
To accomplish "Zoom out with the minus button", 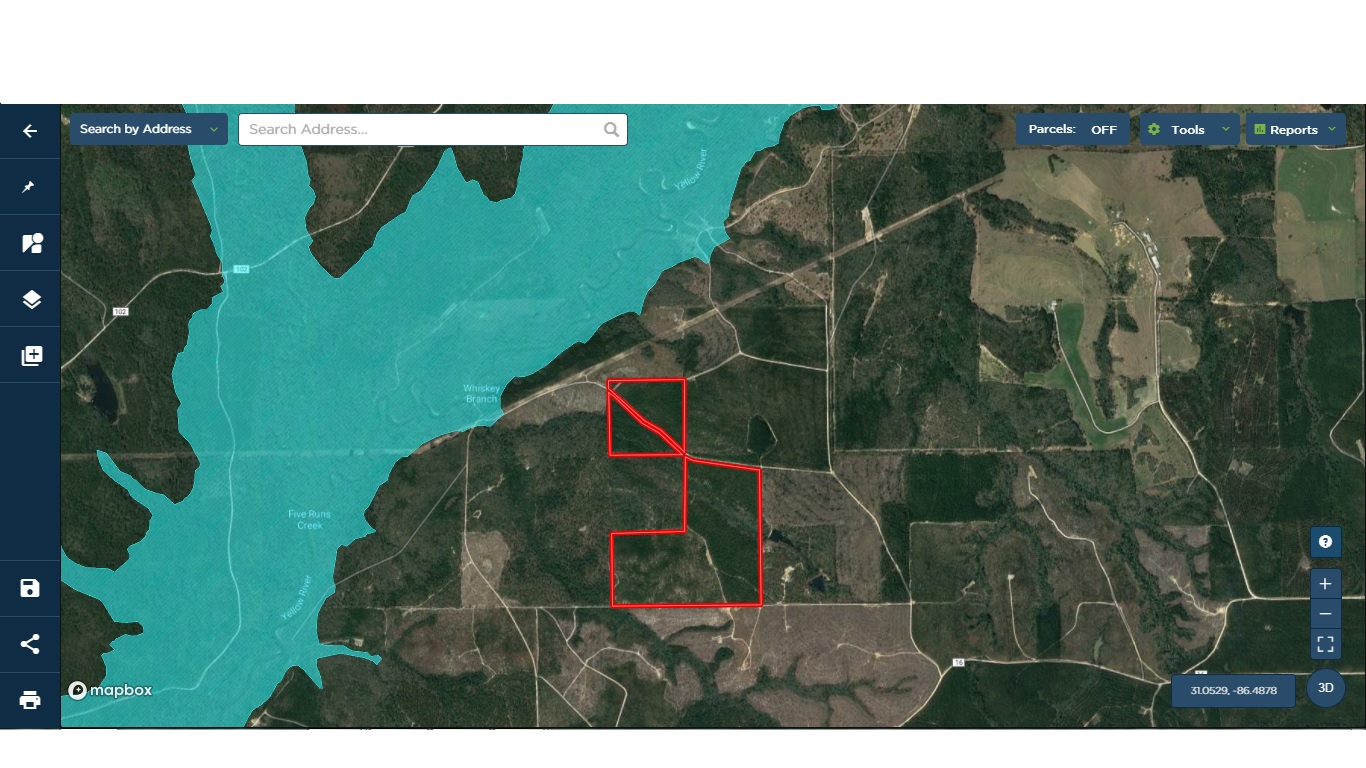I will 1325,613.
